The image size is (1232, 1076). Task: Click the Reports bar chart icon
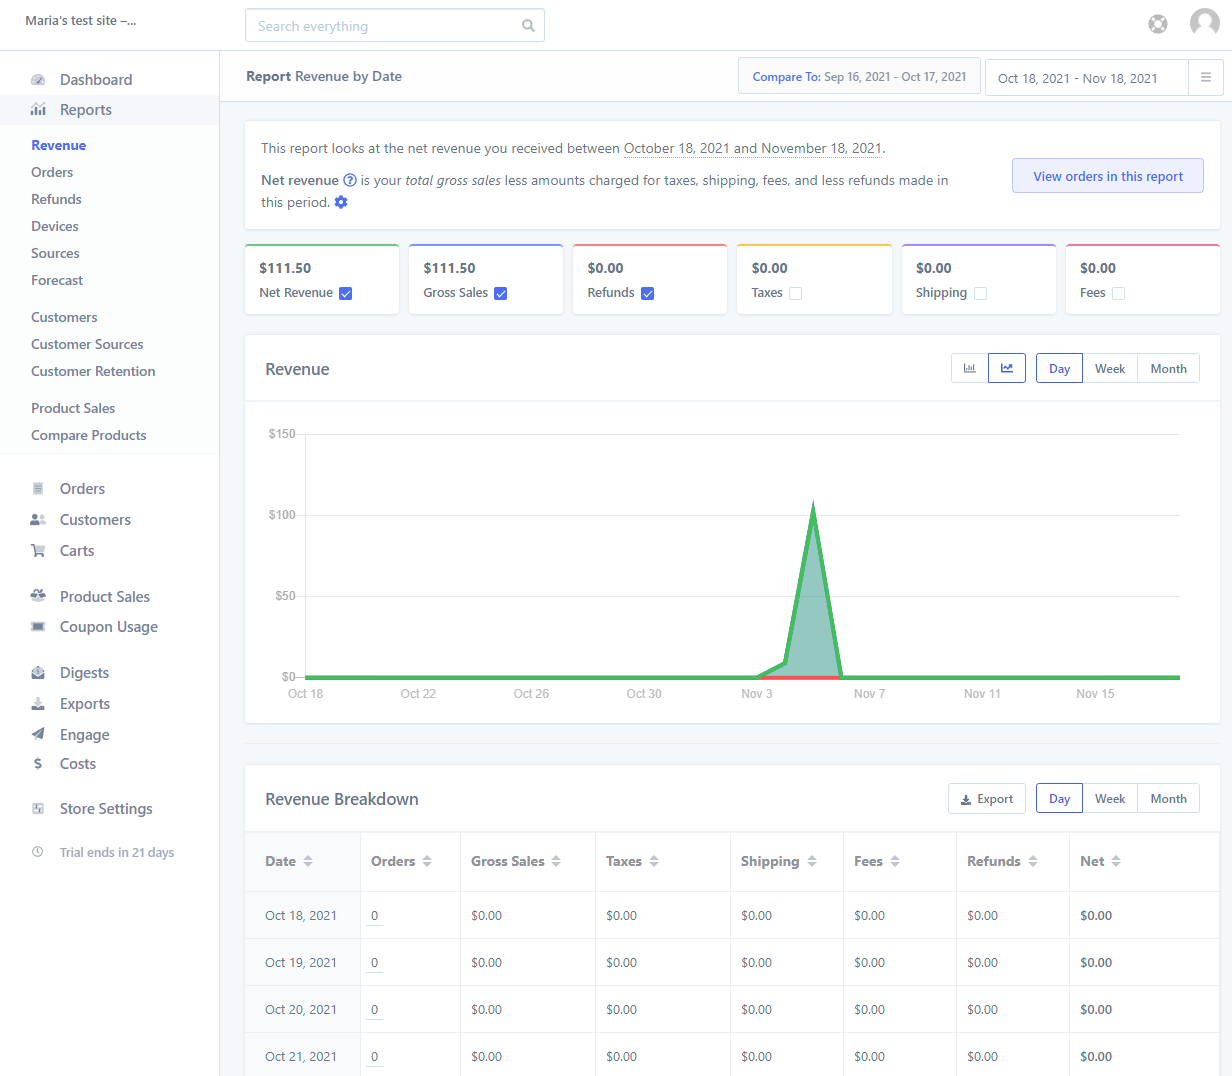[38, 110]
